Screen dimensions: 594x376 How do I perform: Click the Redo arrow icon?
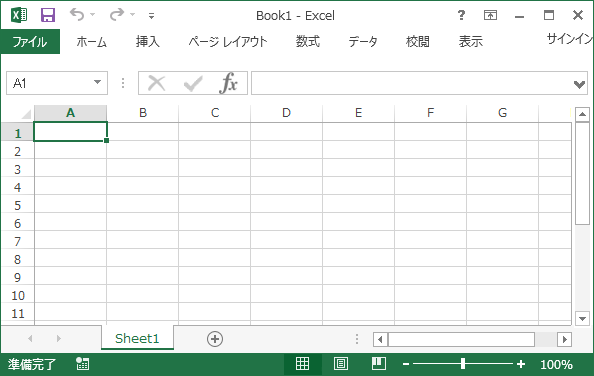tap(117, 15)
